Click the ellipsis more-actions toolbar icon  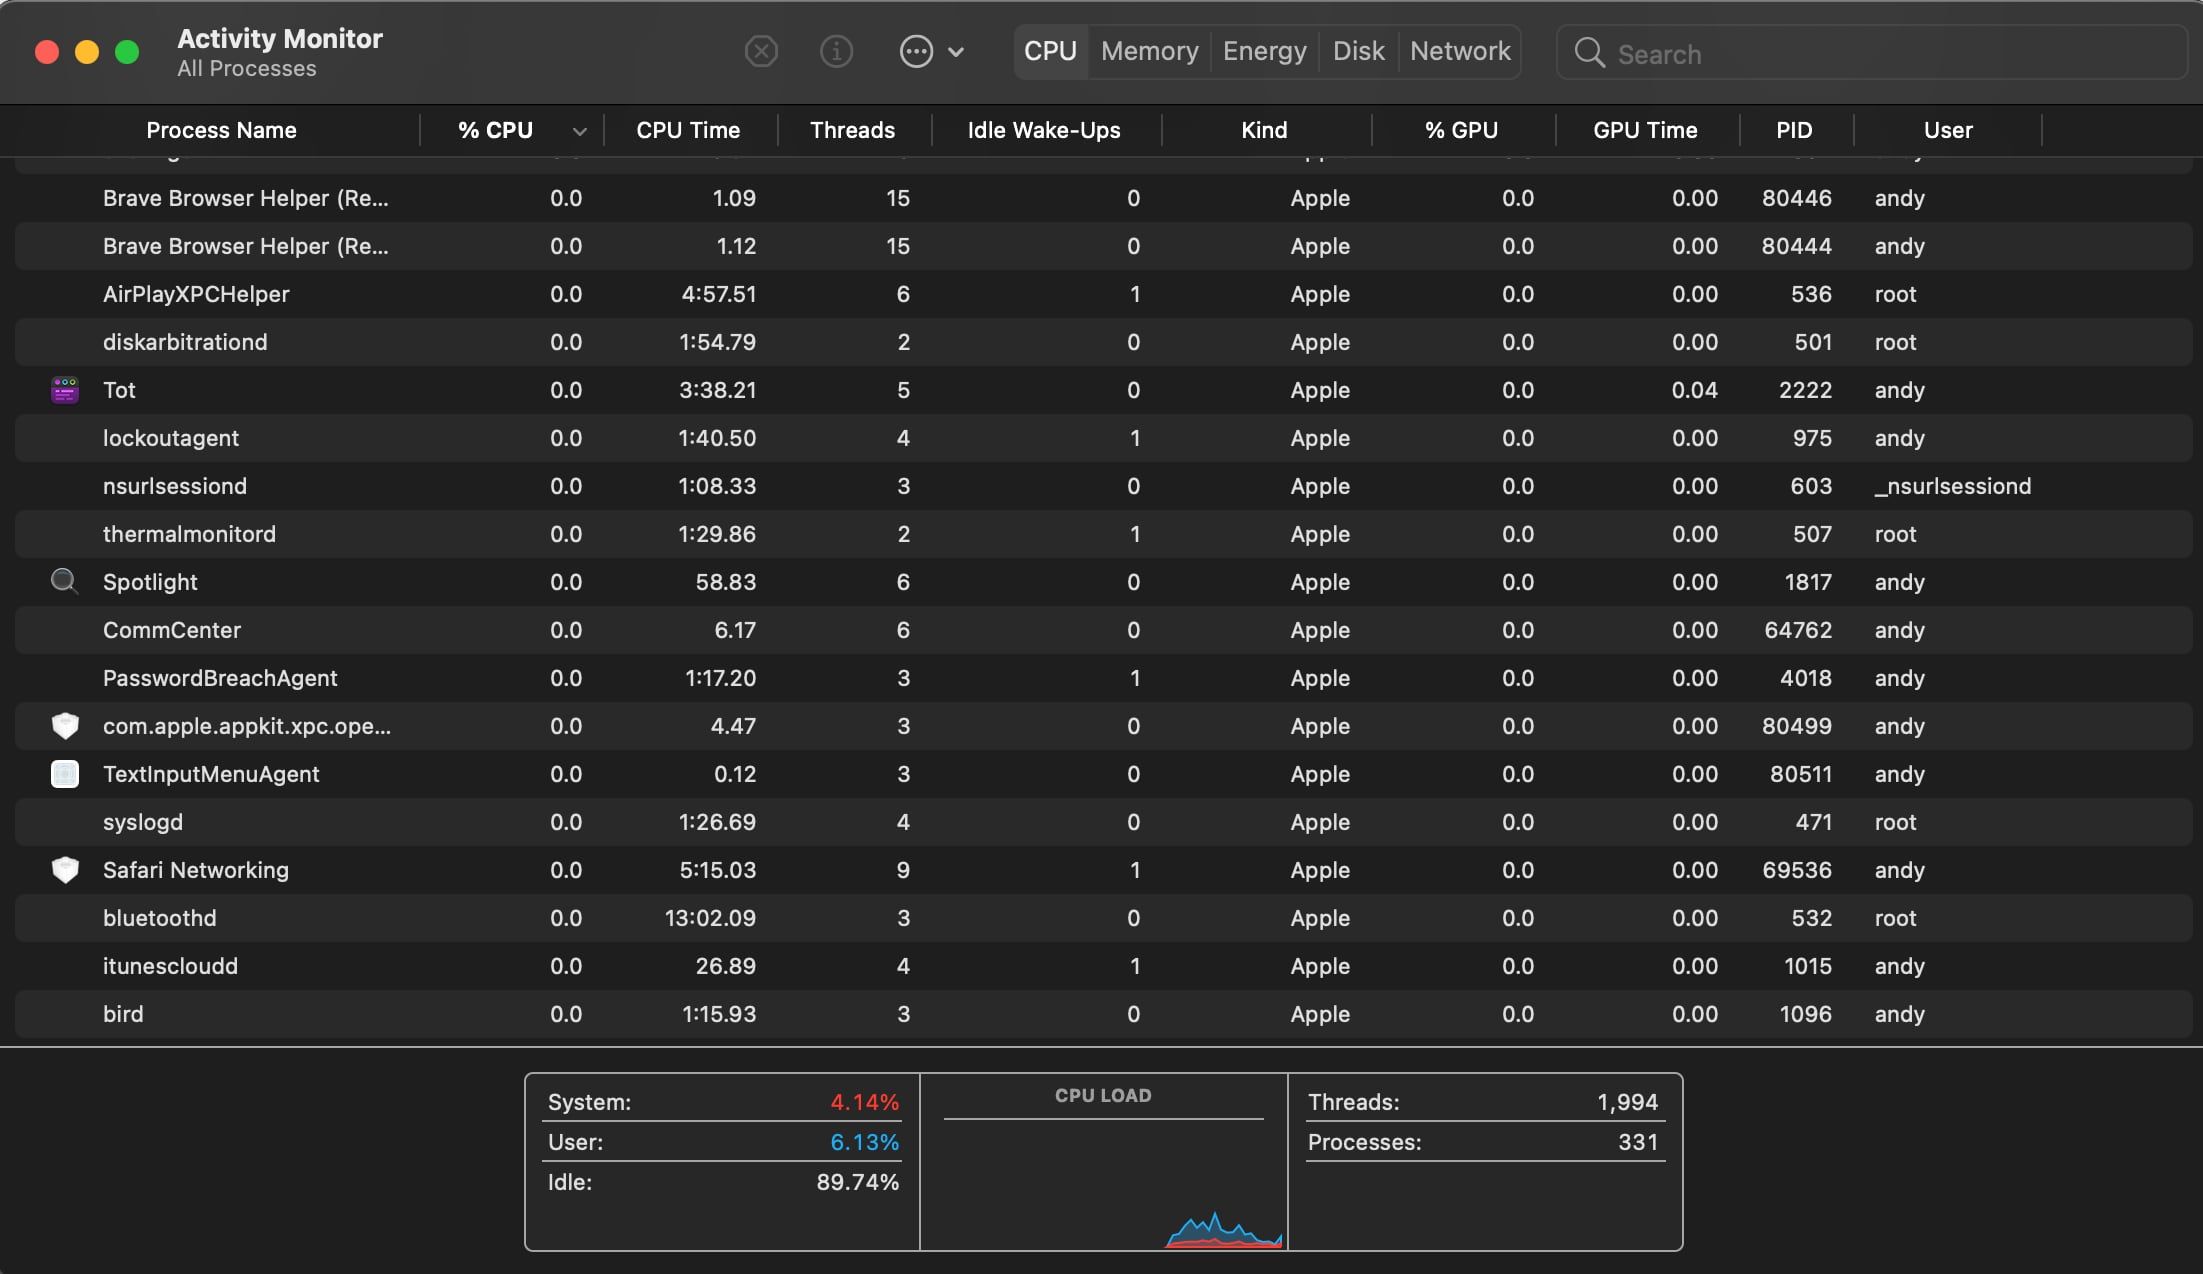tap(916, 51)
